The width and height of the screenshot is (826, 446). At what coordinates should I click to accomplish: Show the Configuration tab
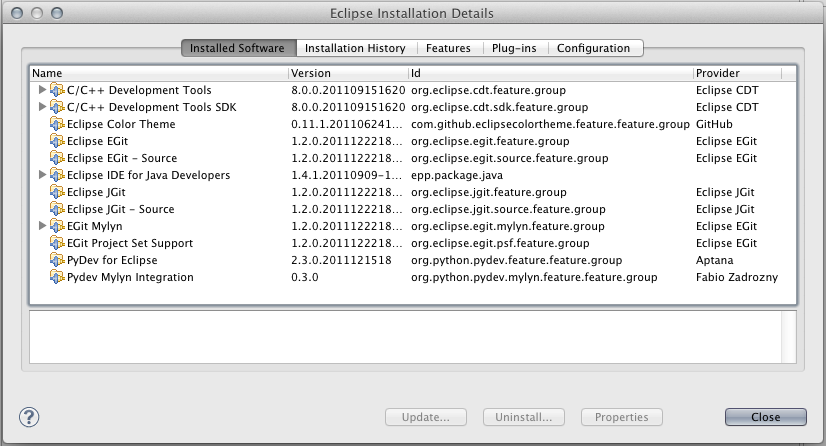pyautogui.click(x=593, y=48)
